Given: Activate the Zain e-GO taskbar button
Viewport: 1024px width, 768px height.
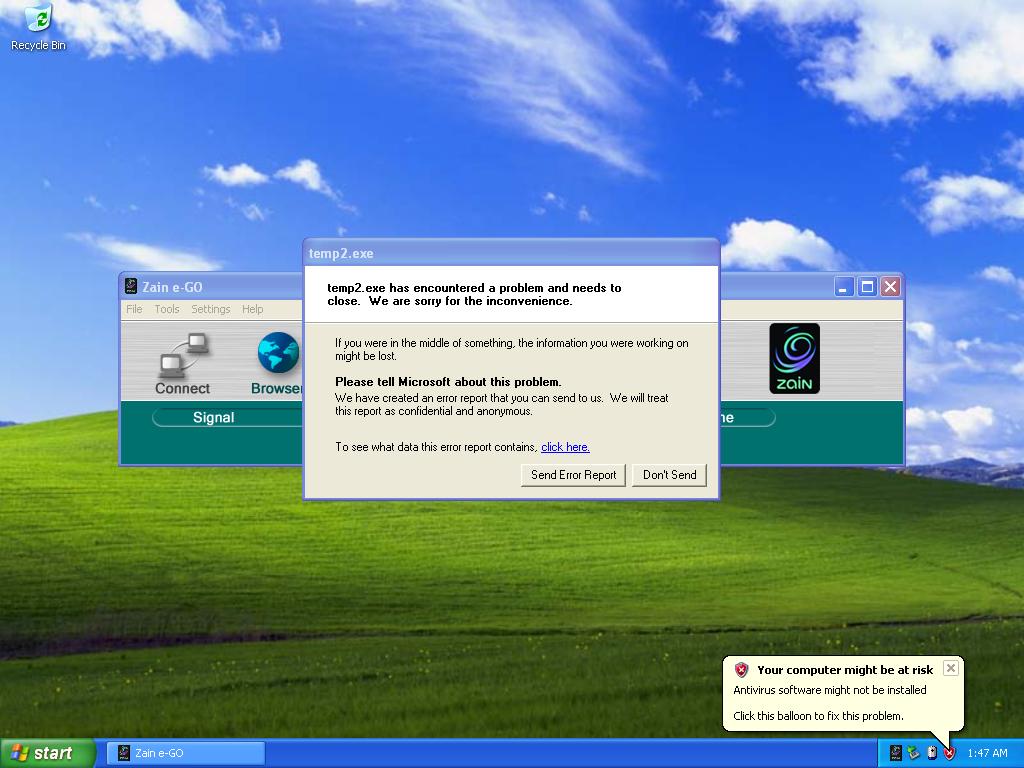Looking at the screenshot, I should (x=185, y=753).
